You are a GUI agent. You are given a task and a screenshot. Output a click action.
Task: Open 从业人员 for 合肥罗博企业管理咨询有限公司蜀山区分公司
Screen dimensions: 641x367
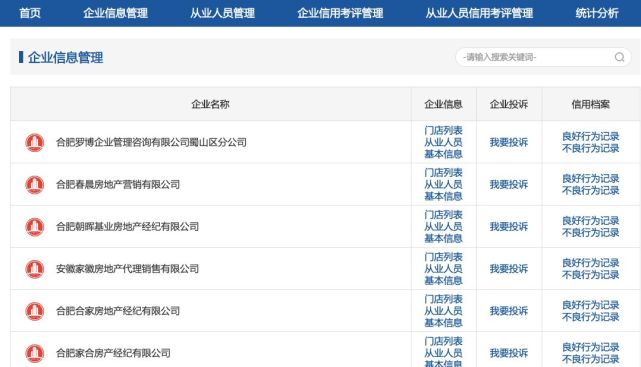[443, 142]
